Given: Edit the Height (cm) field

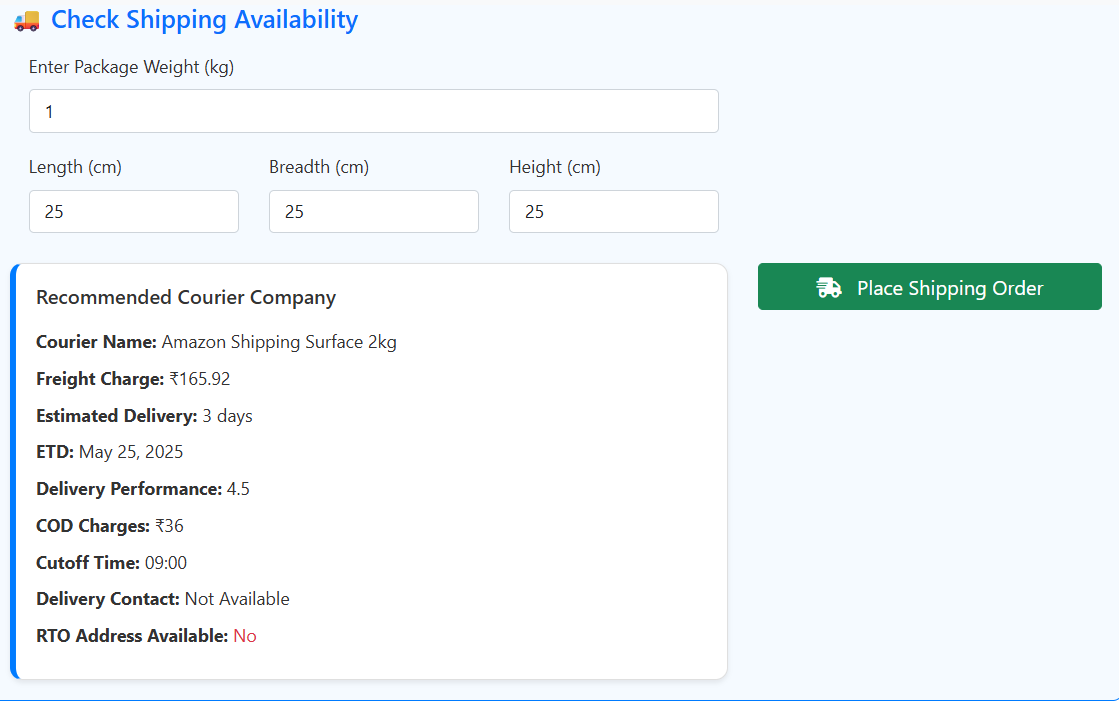Looking at the screenshot, I should coord(614,211).
